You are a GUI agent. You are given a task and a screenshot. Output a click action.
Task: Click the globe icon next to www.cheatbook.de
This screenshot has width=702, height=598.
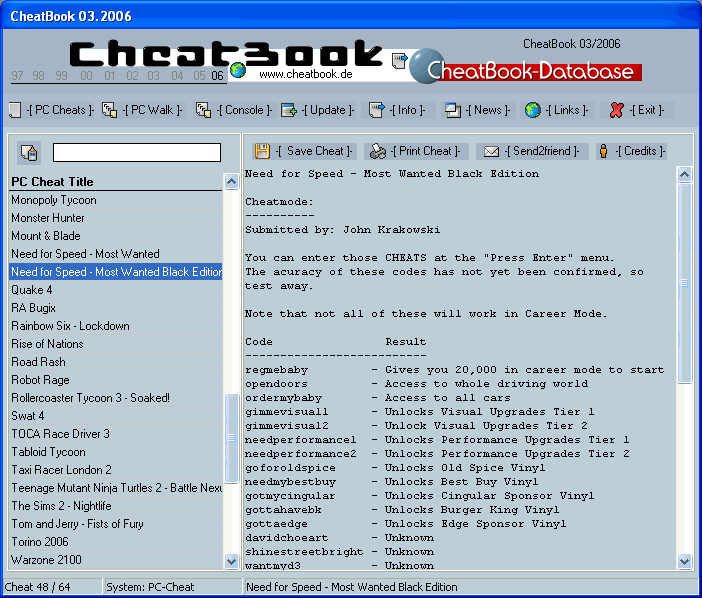238,70
